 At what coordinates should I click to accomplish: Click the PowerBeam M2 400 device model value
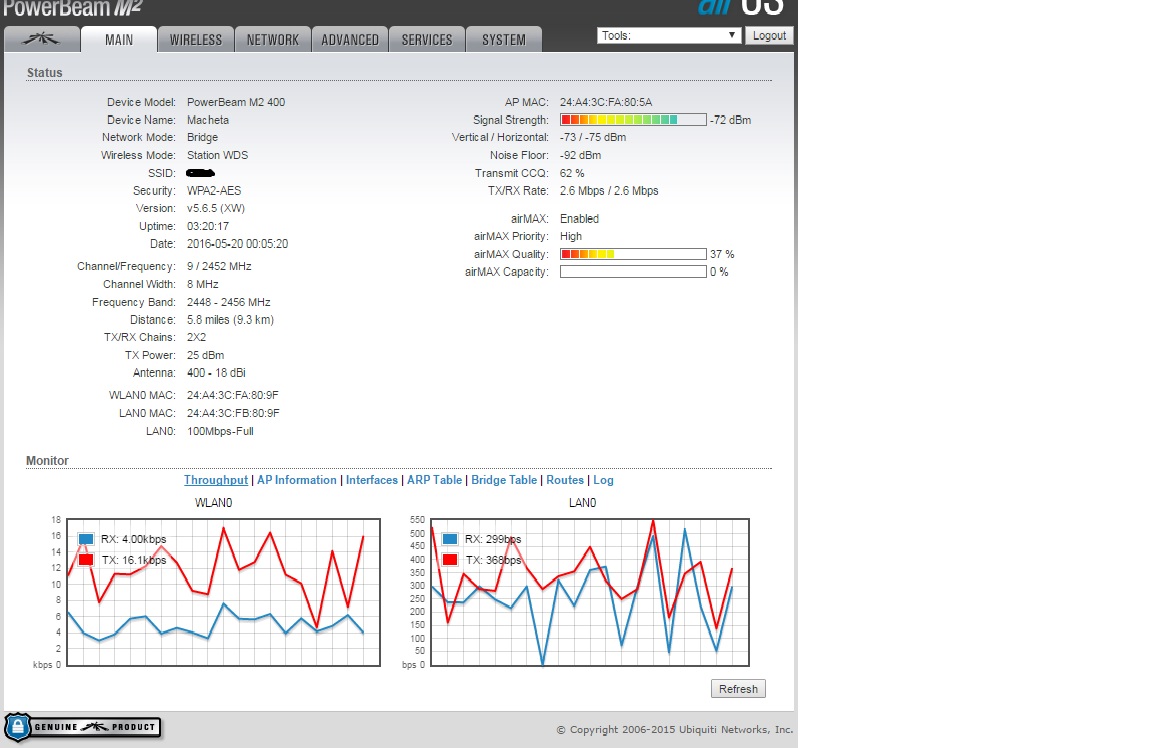click(x=236, y=102)
